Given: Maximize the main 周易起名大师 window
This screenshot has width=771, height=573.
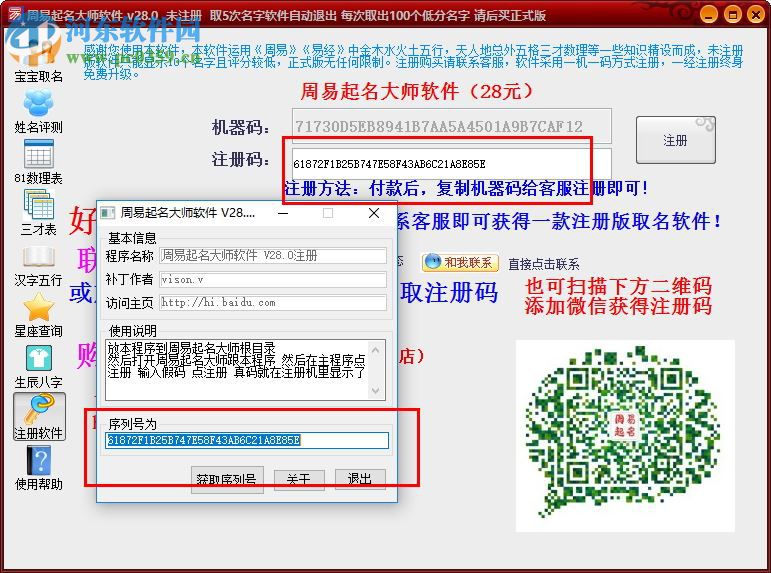Looking at the screenshot, I should 733,14.
